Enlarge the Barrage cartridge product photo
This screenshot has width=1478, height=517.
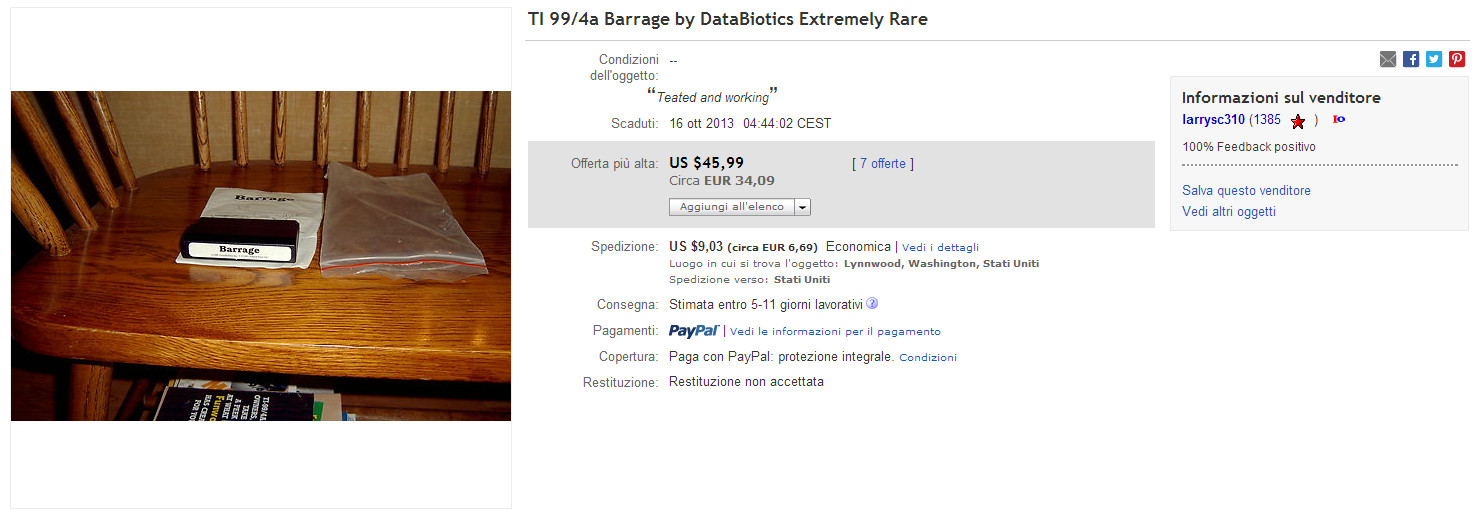261,256
